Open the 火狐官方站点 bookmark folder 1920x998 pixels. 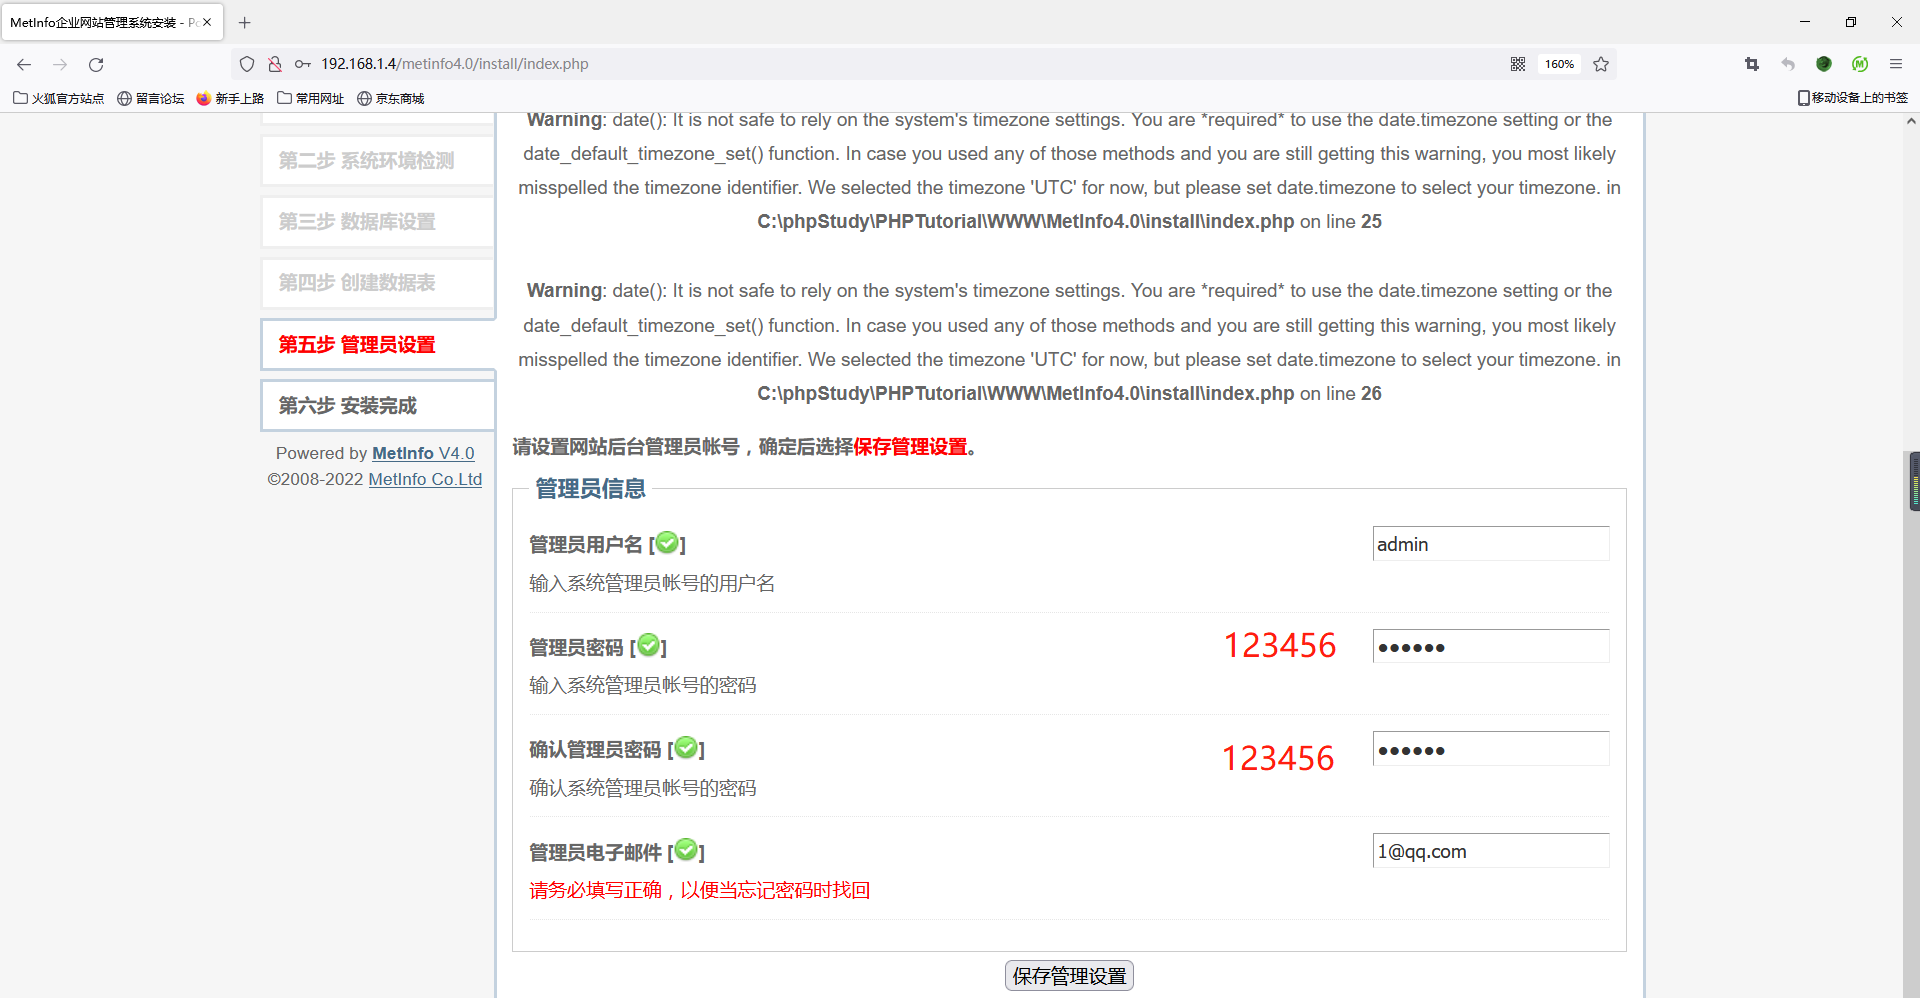click(x=58, y=98)
